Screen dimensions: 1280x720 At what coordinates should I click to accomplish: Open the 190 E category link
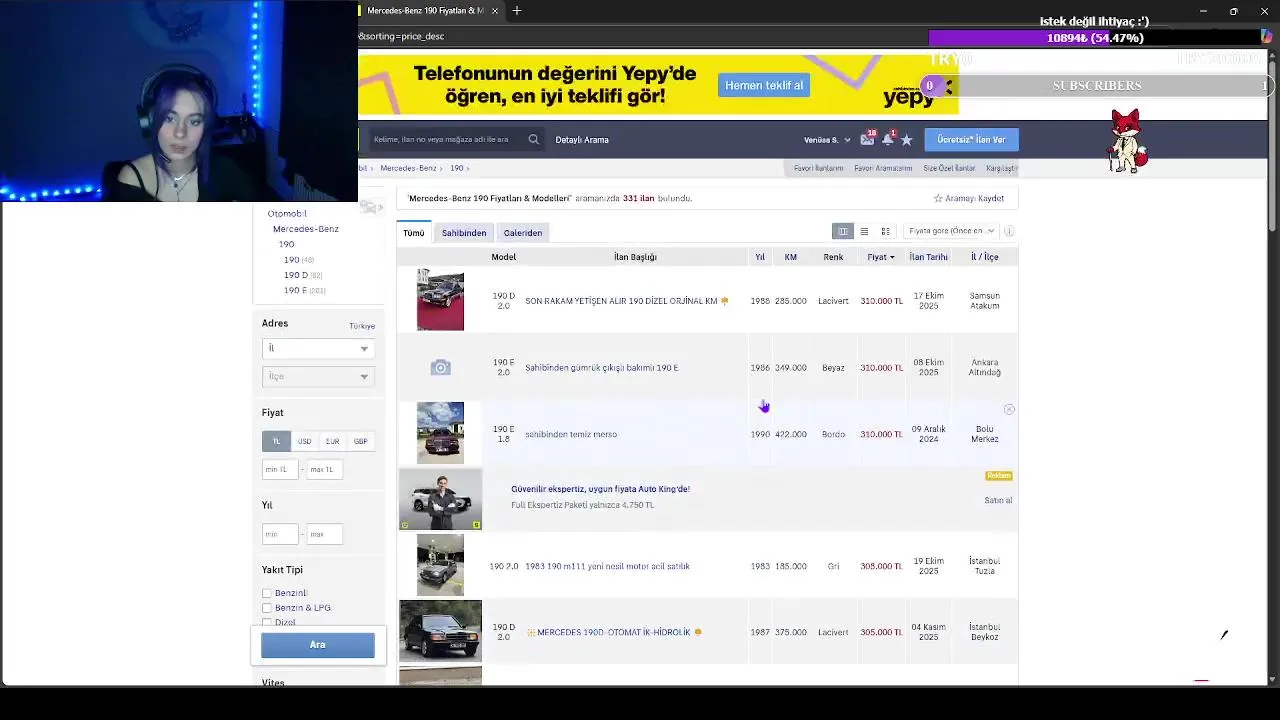coord(295,290)
